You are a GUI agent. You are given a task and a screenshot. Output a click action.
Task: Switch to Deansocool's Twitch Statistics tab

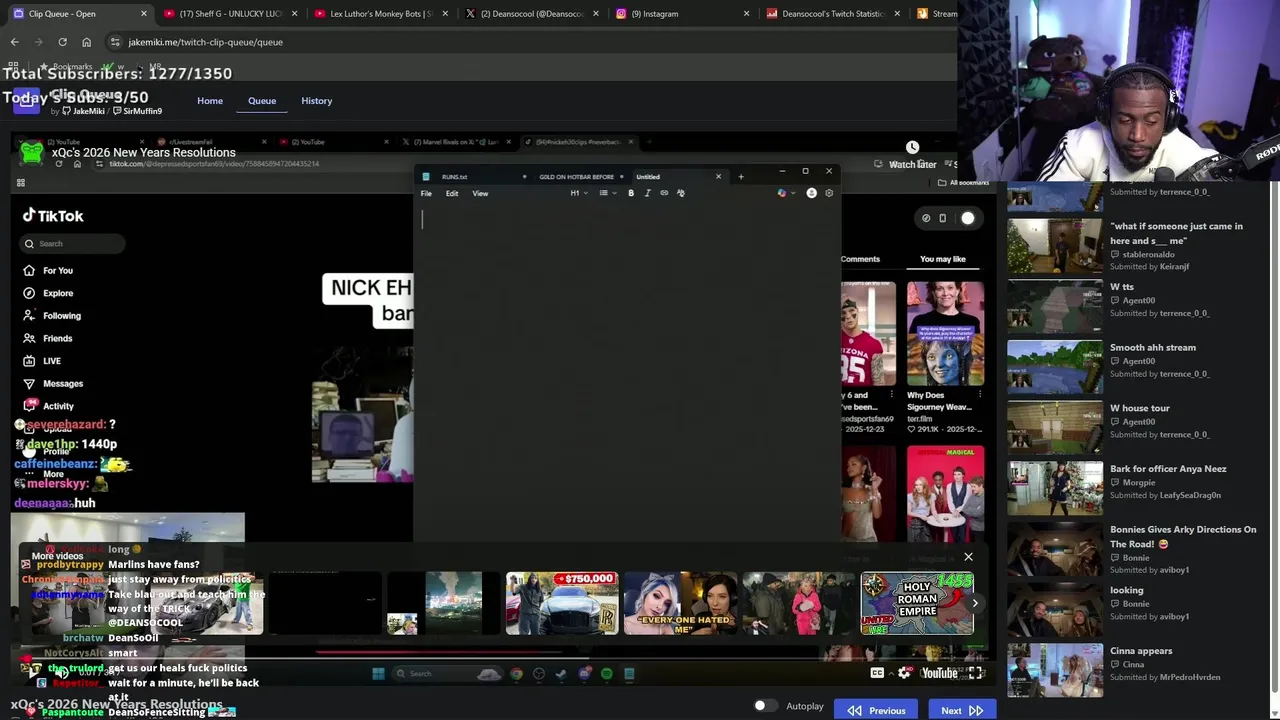834,14
